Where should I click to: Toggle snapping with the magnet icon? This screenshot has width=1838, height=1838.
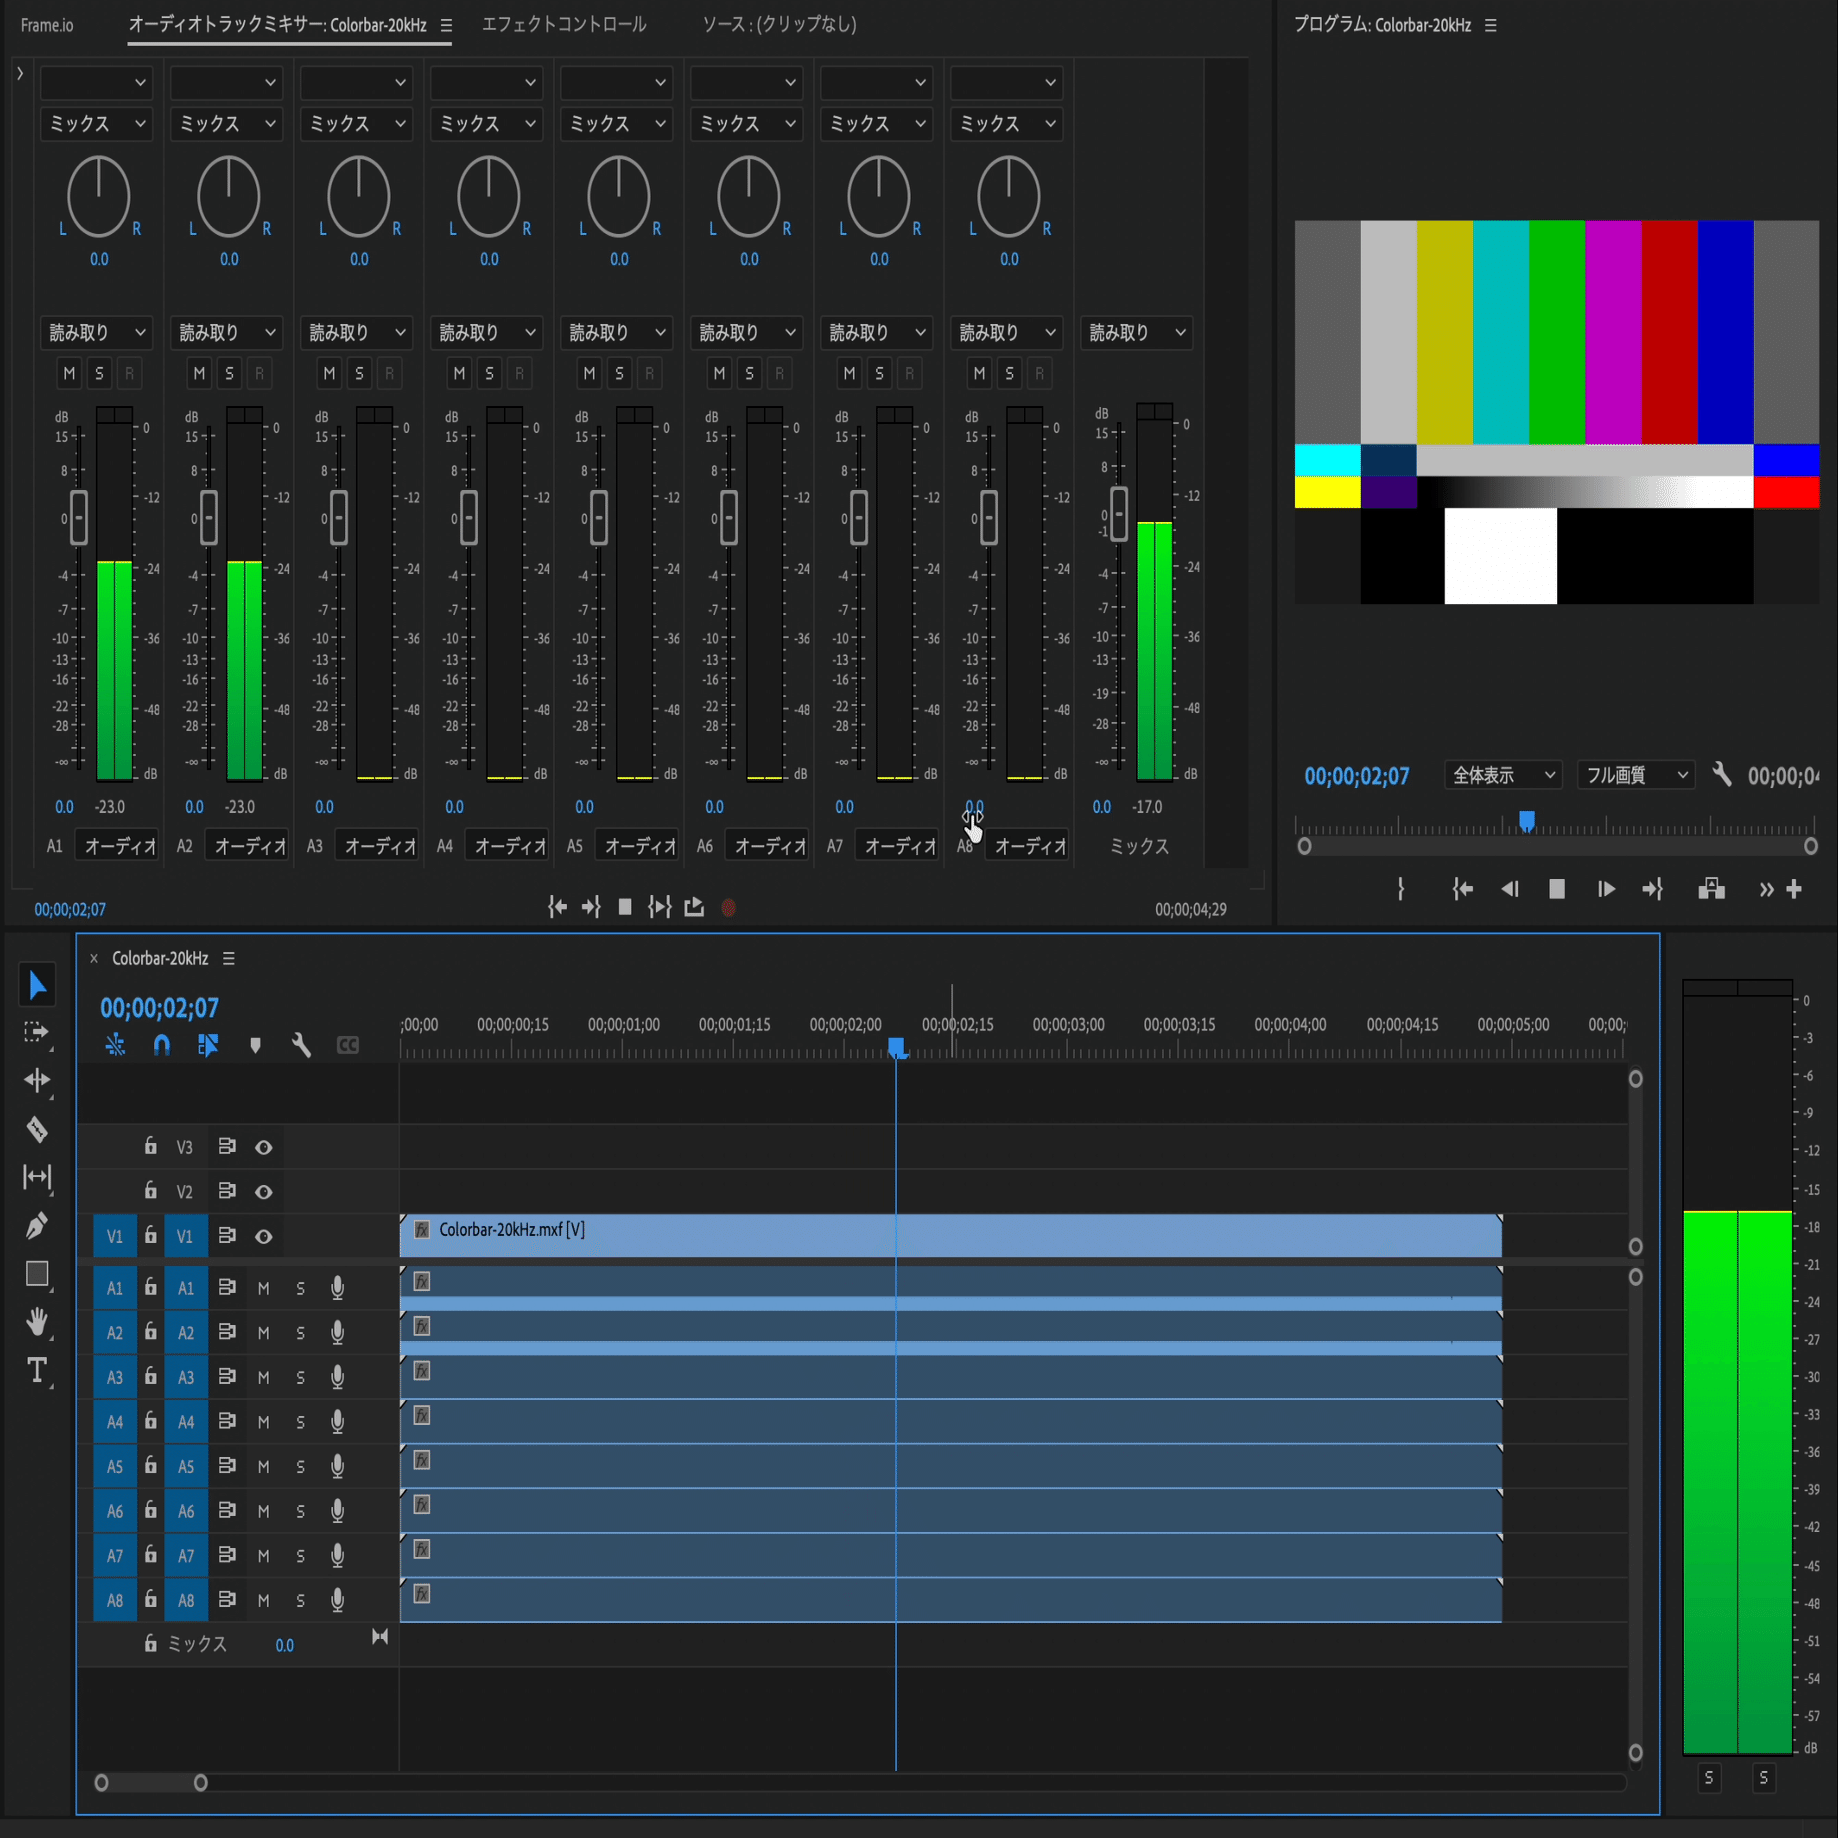161,1045
